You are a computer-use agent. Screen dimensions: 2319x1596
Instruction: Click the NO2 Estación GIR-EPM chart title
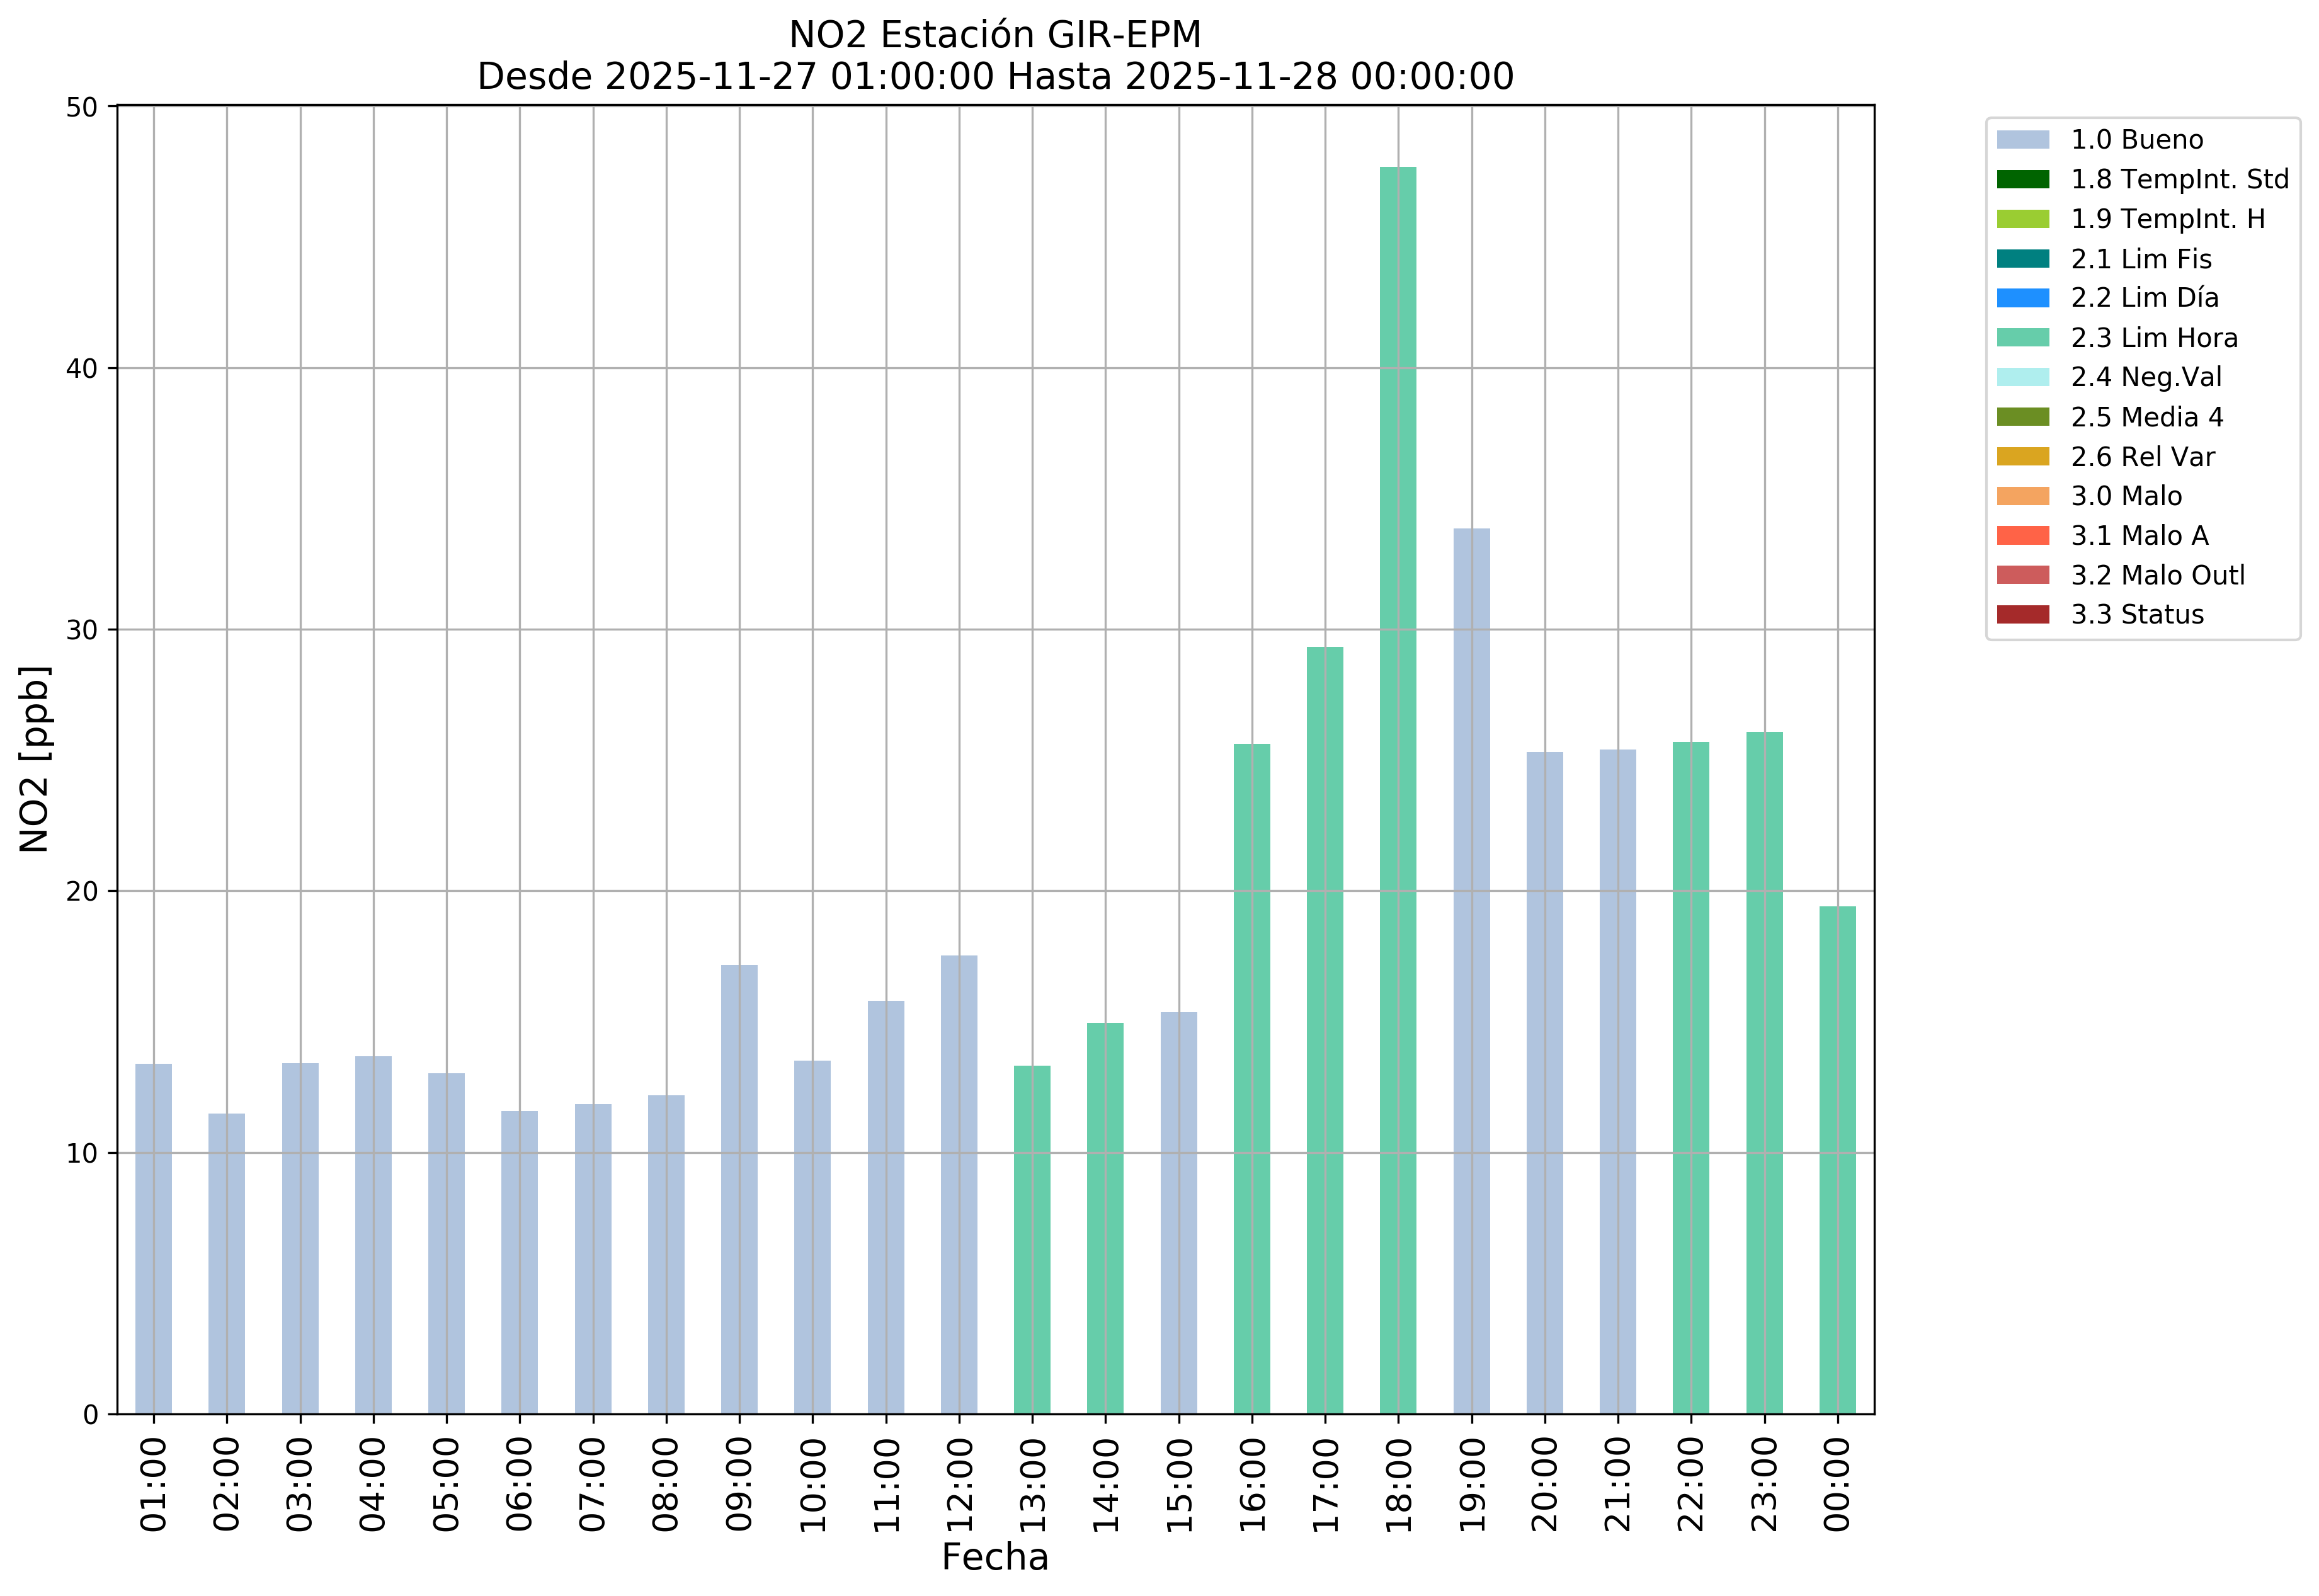coord(995,35)
